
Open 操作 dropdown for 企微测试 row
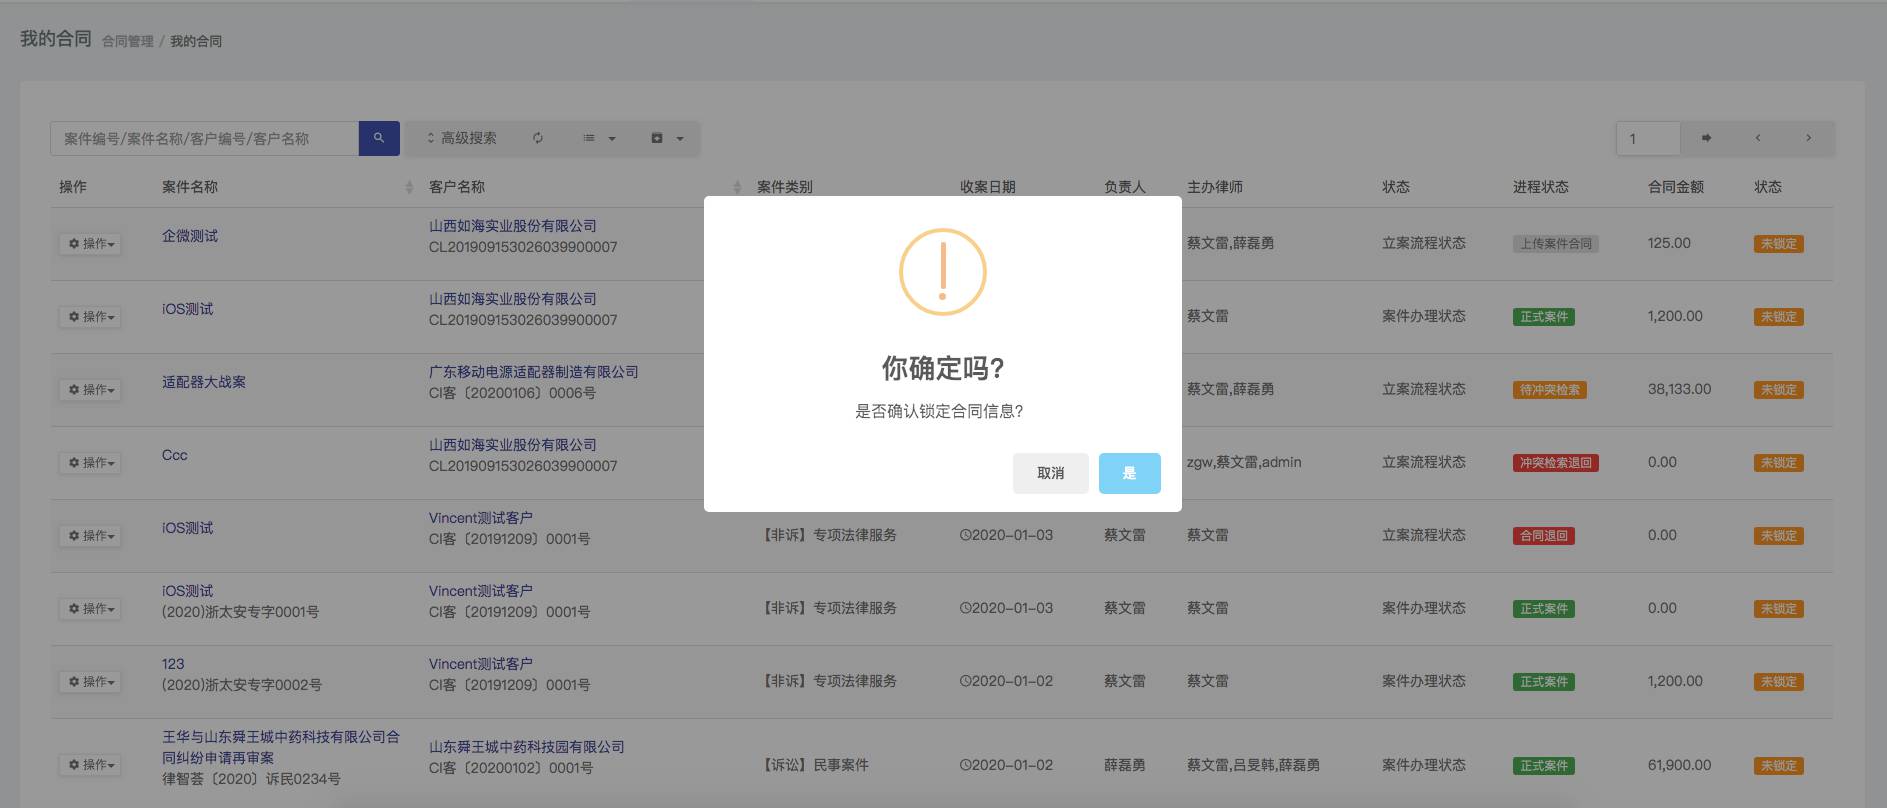[91, 244]
